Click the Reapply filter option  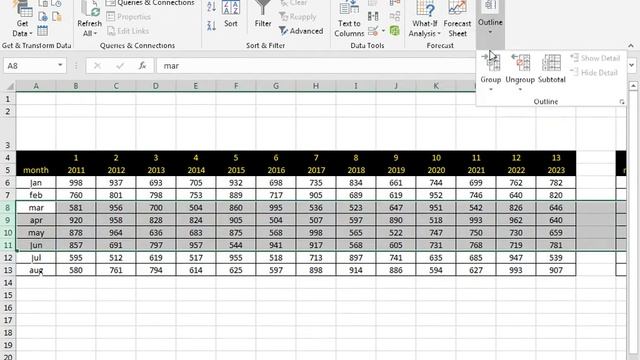point(298,17)
